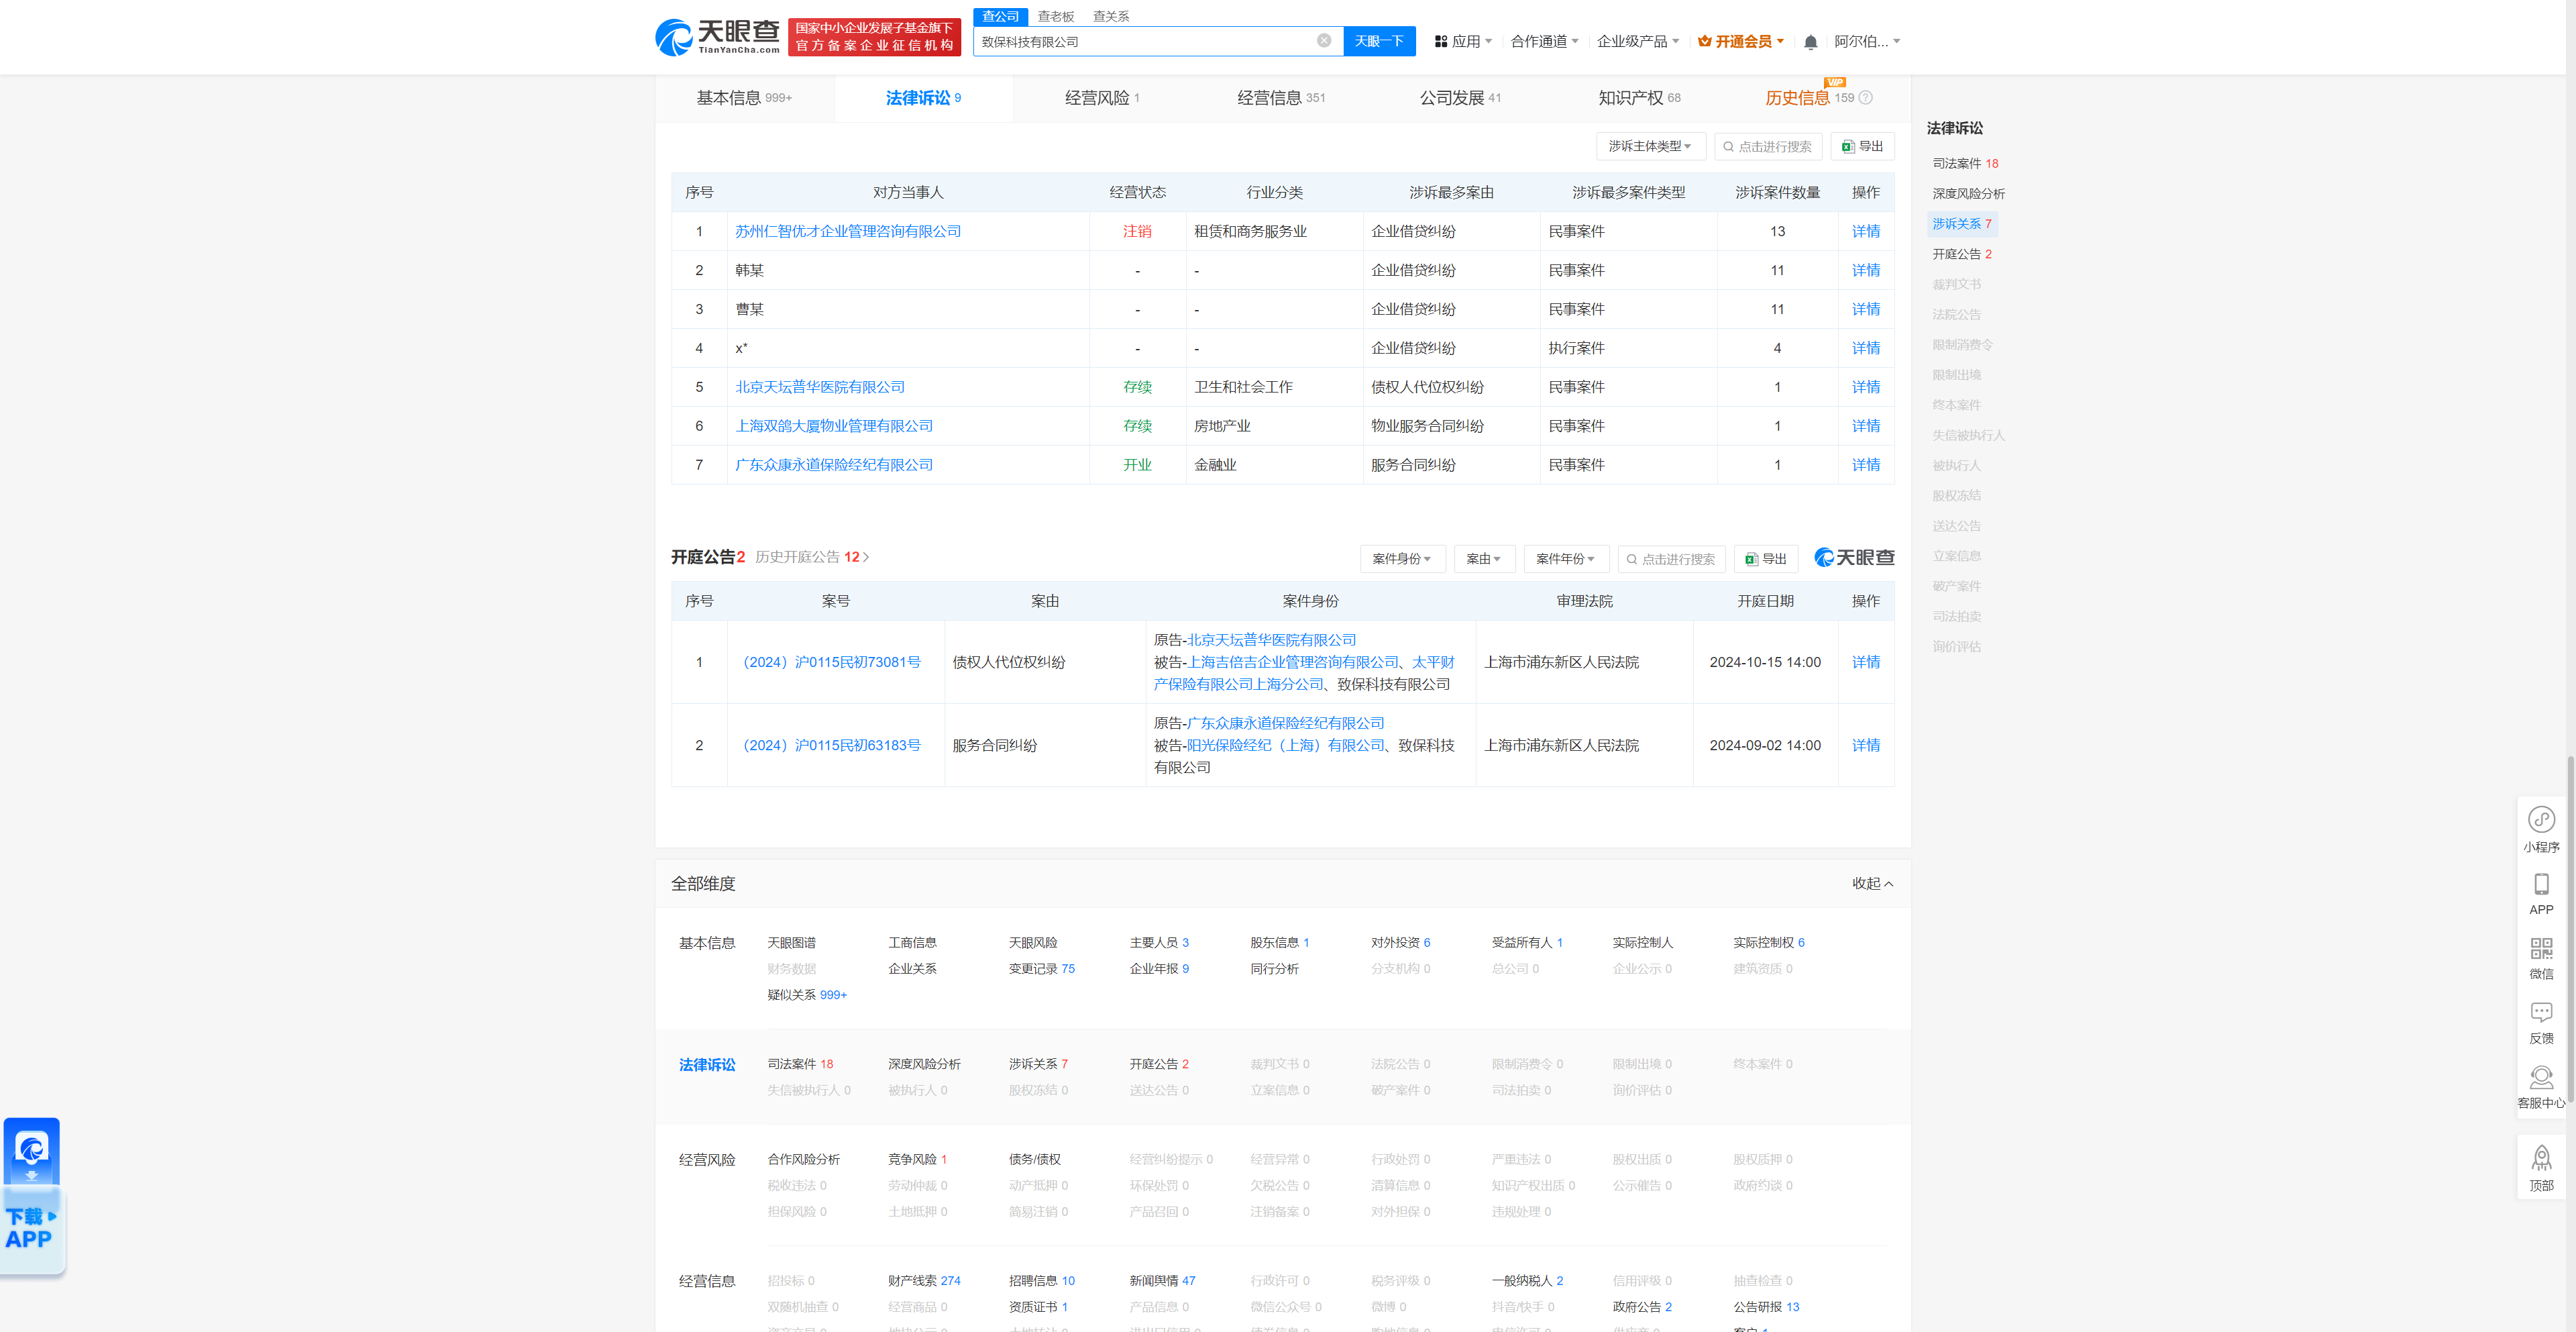The height and width of the screenshot is (1332, 2576).
Task: Click 顶部 rocket icon to go top
Action: tap(2541, 1159)
